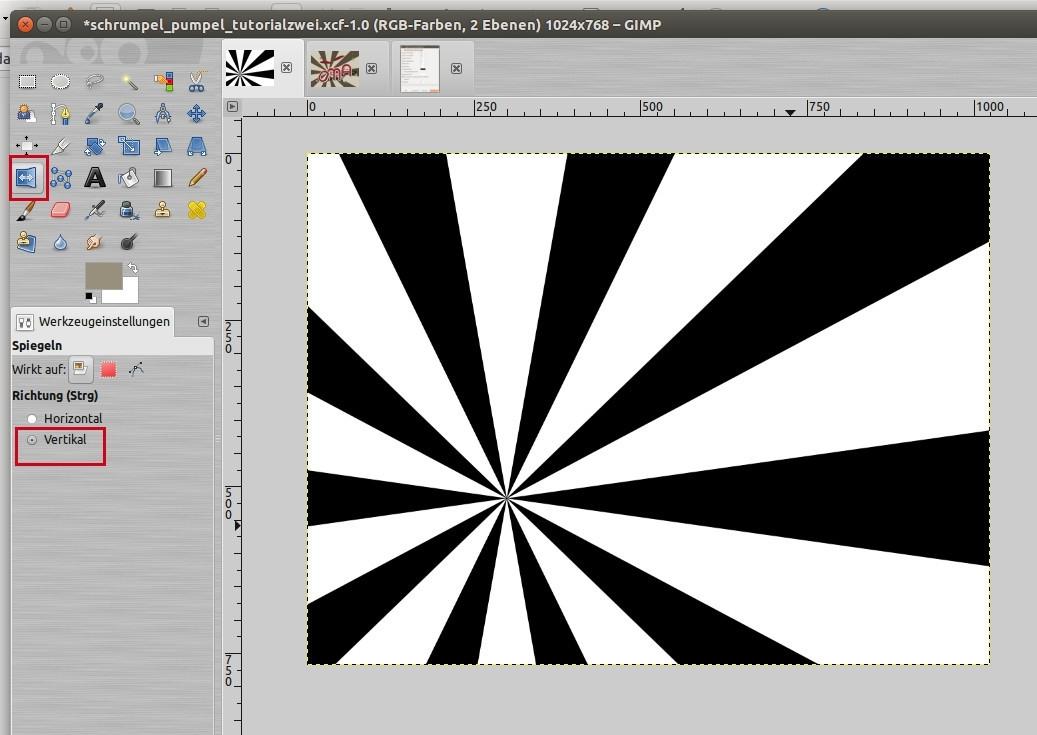Select the Horizontal direction radio button
1037x735 pixels.
pyautogui.click(x=33, y=419)
